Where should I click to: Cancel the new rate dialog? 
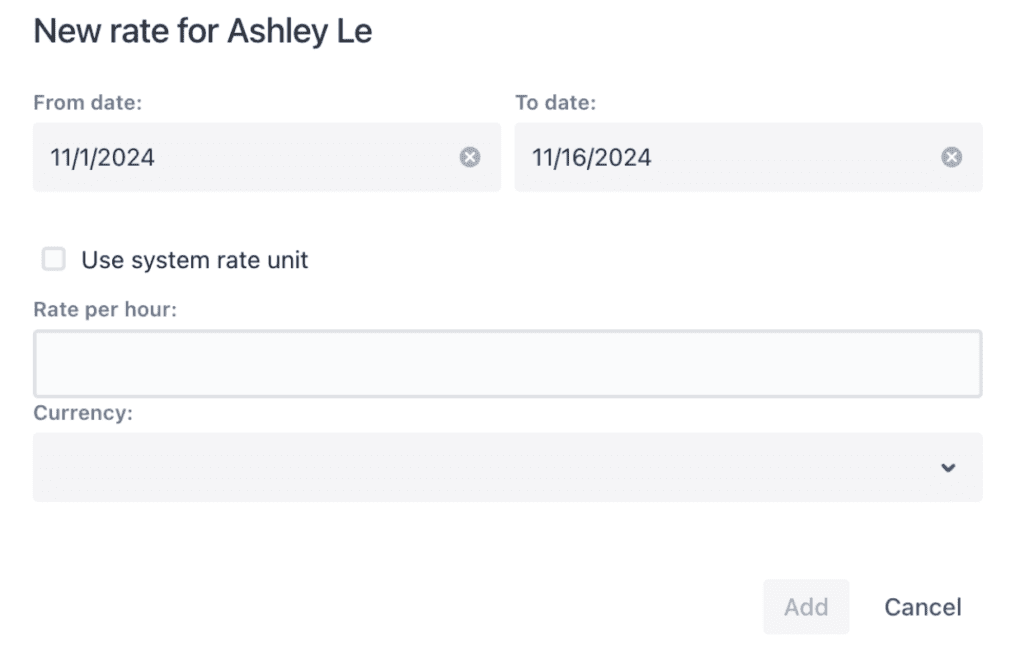point(923,607)
